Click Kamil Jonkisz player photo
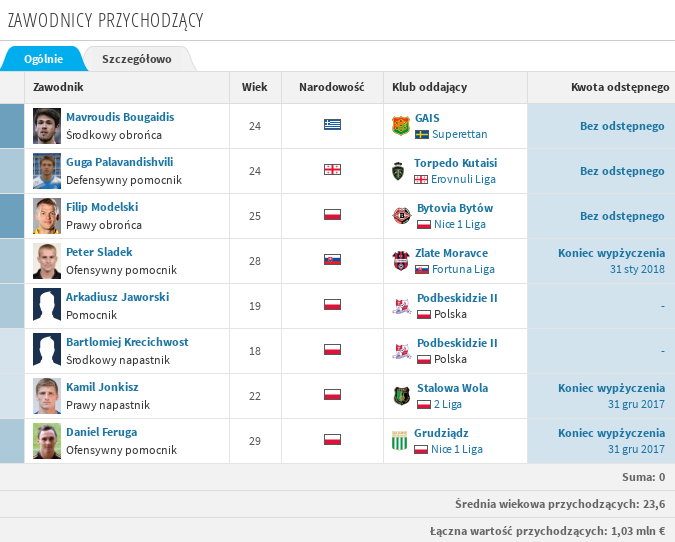This screenshot has height=542, width=675. [47, 396]
